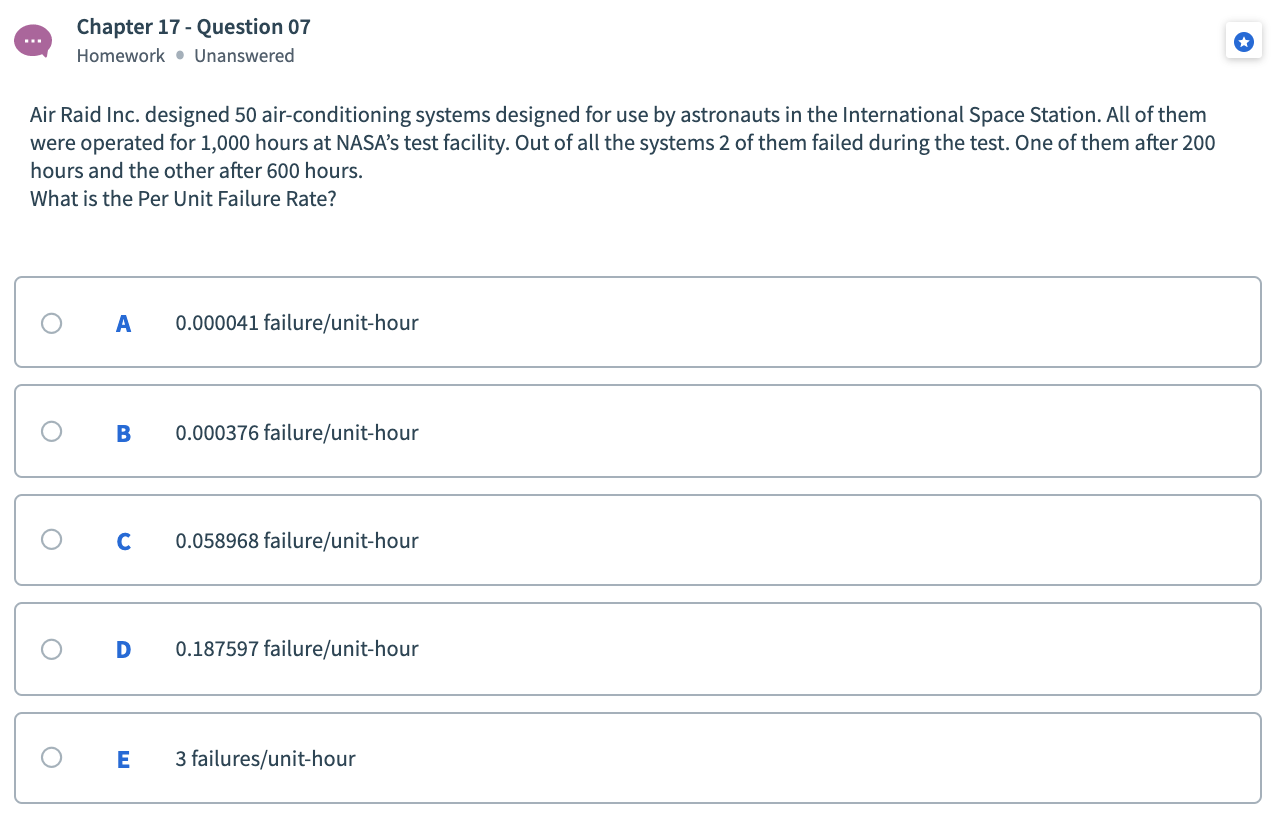
Task: Open the purple speech bubble discussion icon
Action: coord(33,41)
